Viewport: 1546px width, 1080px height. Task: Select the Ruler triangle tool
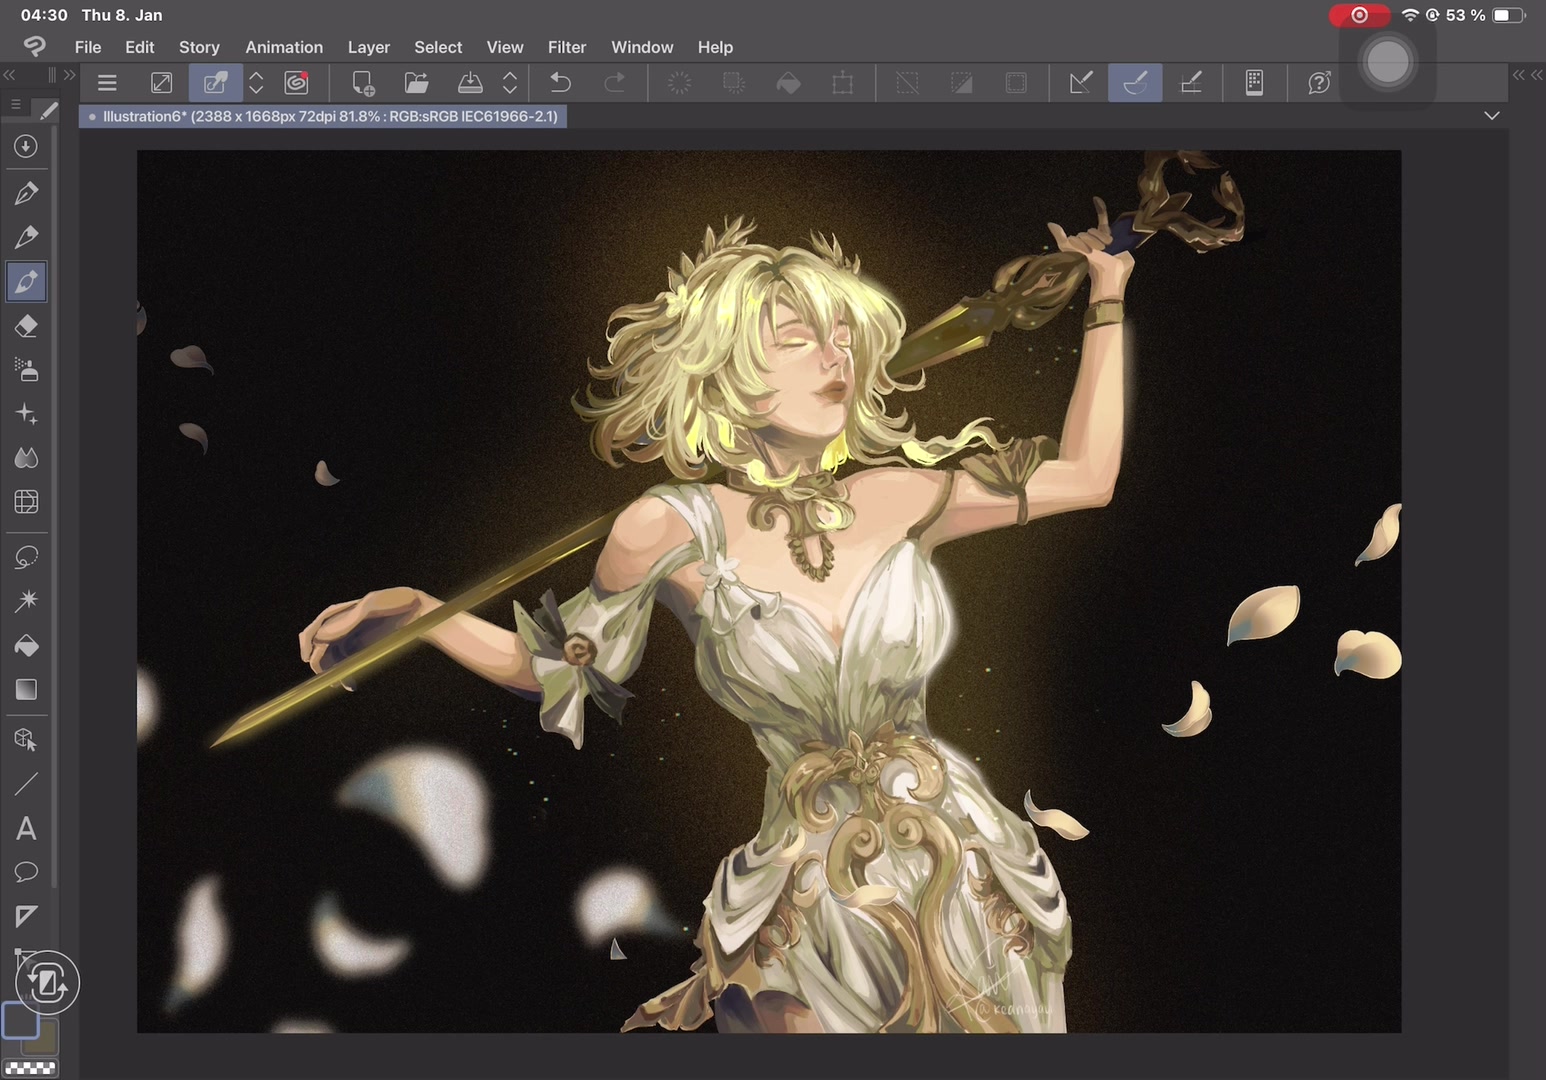coord(26,916)
